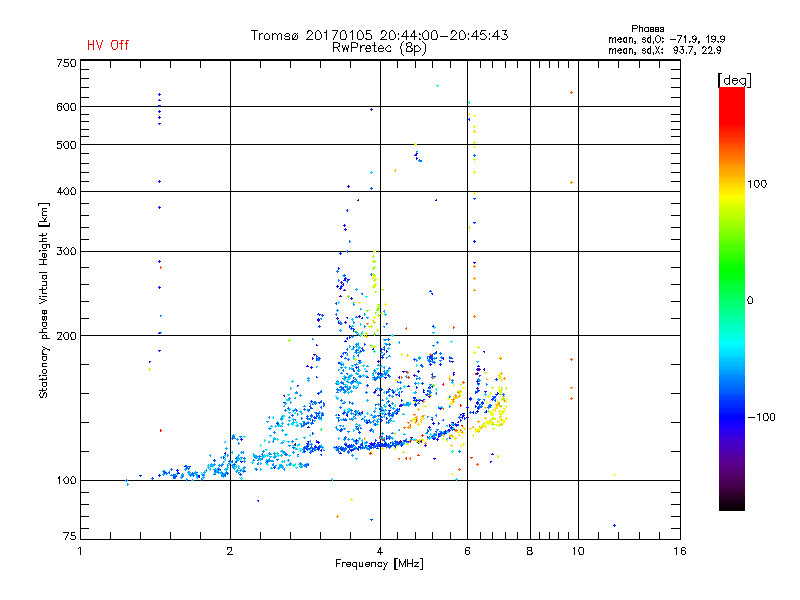Click the phase colorbar gradient strip
The image size is (800, 600).
coord(732,298)
